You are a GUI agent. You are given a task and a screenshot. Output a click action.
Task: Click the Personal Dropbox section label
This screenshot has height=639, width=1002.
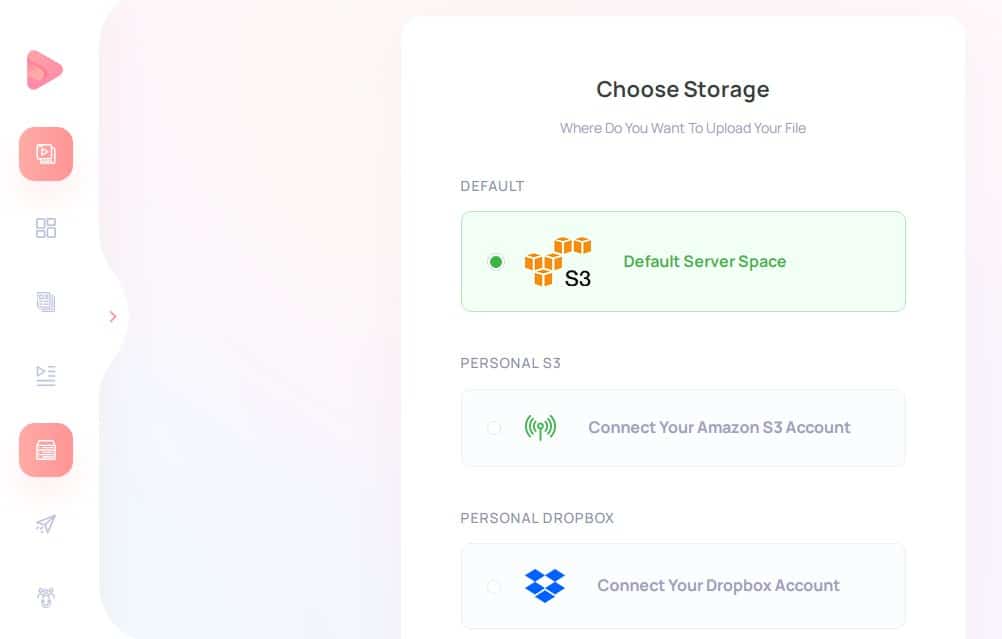537,518
